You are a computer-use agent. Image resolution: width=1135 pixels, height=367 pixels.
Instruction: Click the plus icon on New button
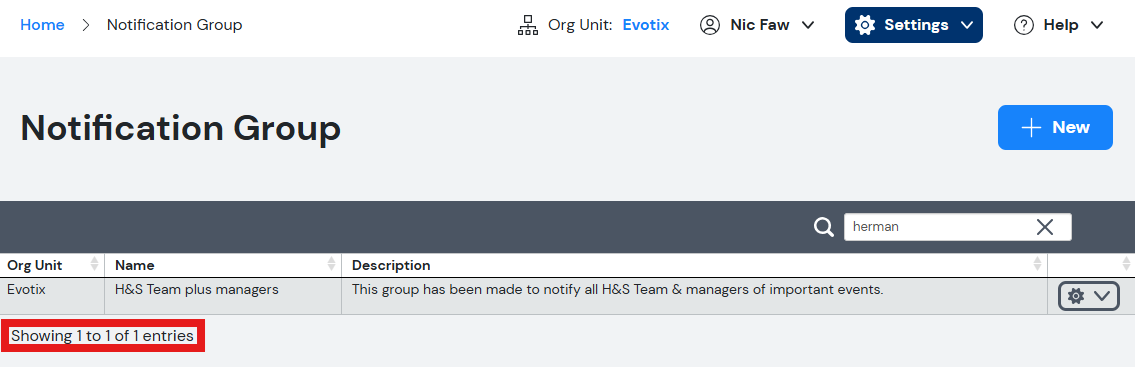click(1031, 127)
